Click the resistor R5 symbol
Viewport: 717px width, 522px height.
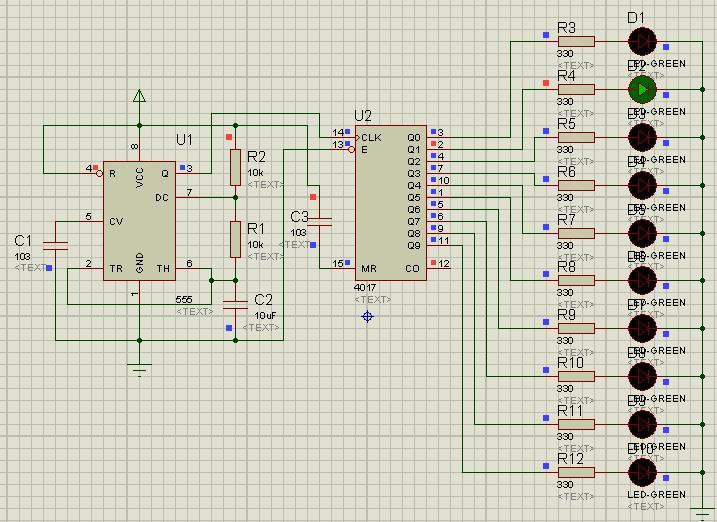tap(576, 138)
